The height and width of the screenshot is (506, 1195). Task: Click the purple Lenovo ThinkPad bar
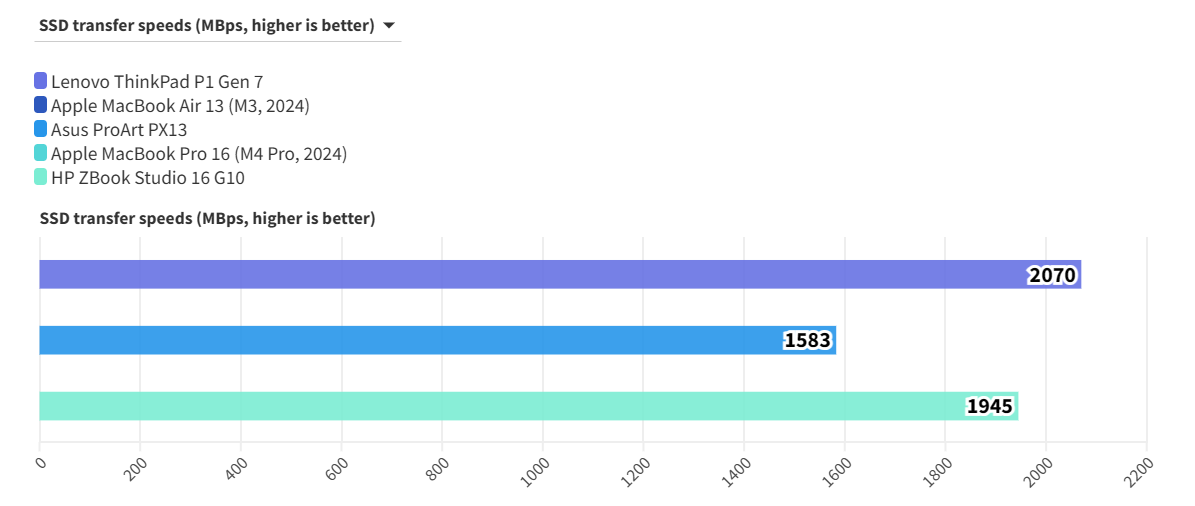click(500, 274)
